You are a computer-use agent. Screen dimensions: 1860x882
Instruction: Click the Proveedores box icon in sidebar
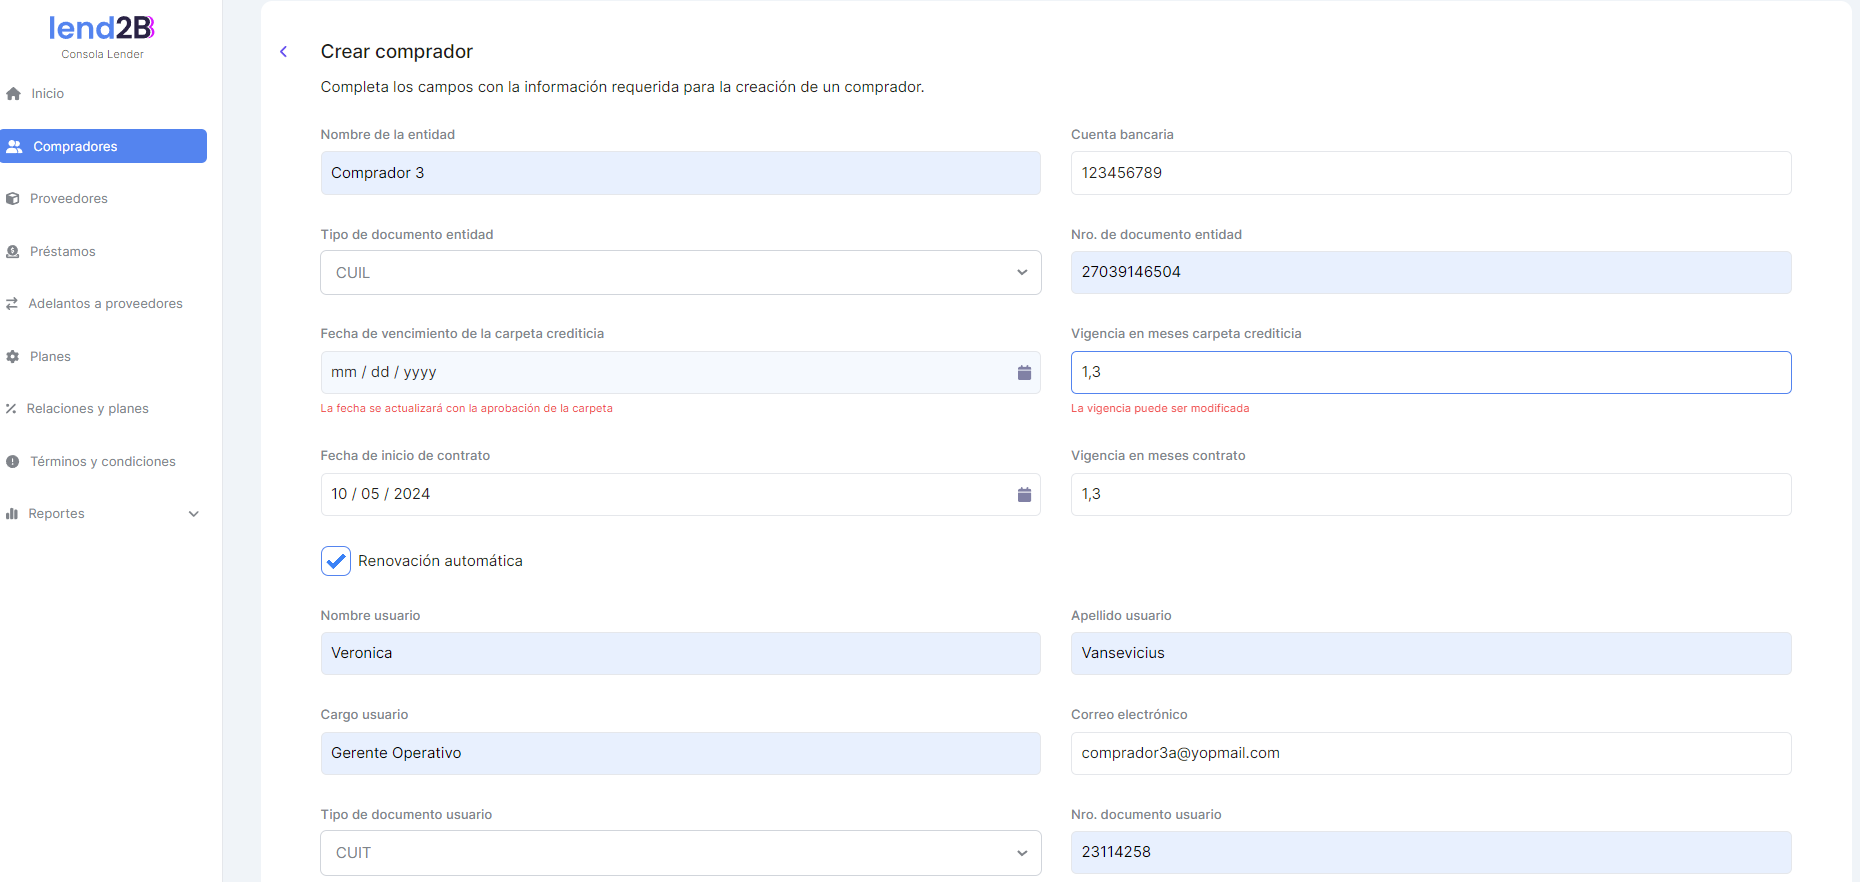click(x=13, y=199)
